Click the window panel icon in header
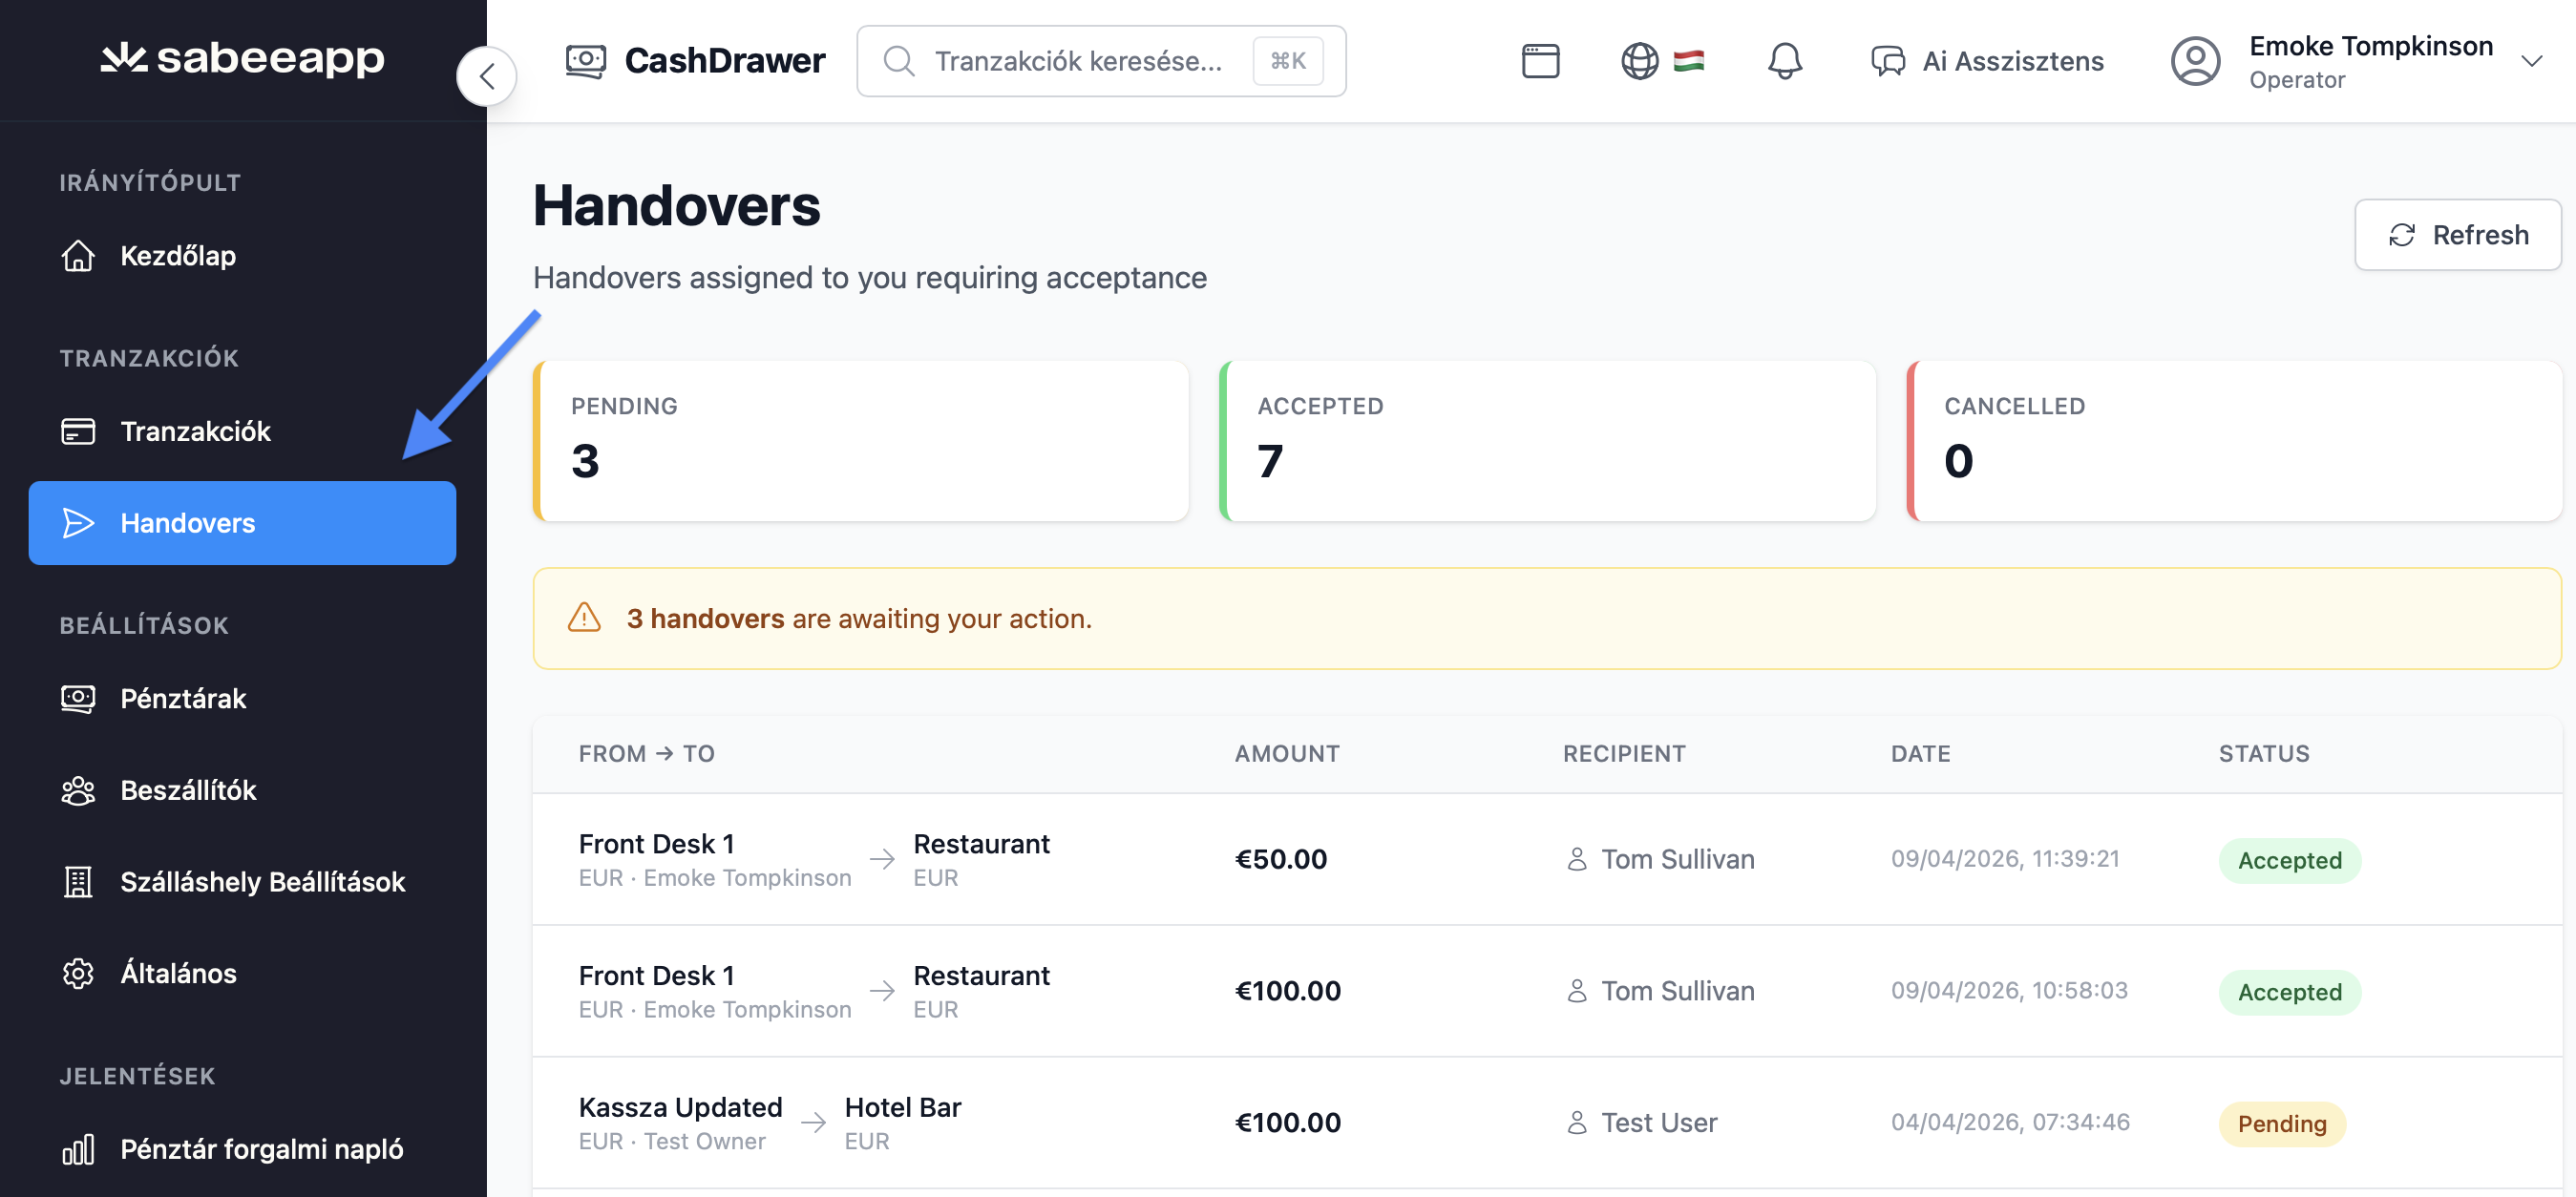Image resolution: width=2576 pixels, height=1197 pixels. 1540,61
